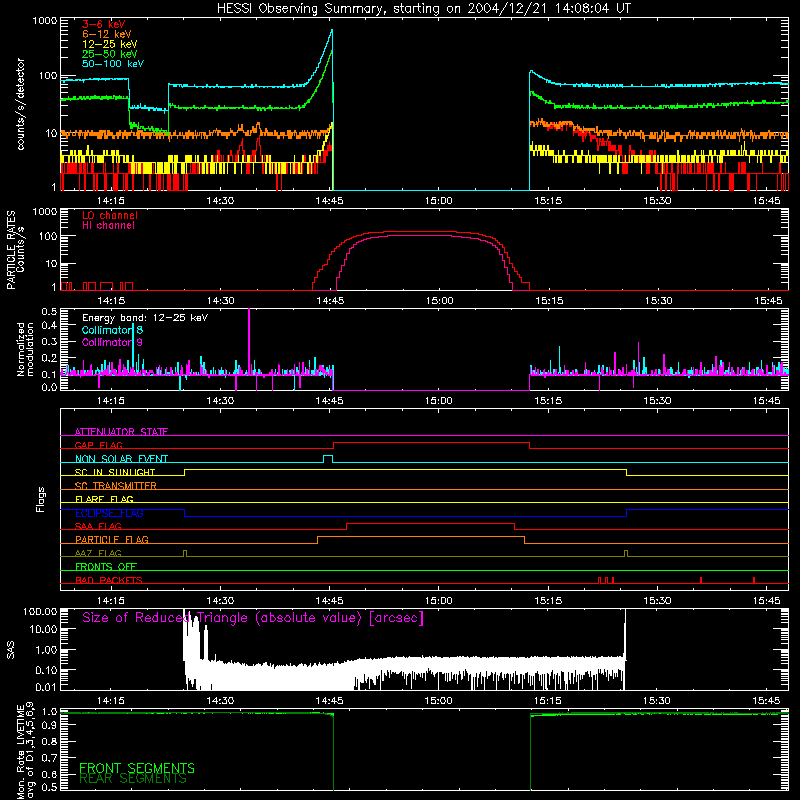800x800 pixels.
Task: Select the SC IN SUNLIGHT label
Action: pos(115,472)
